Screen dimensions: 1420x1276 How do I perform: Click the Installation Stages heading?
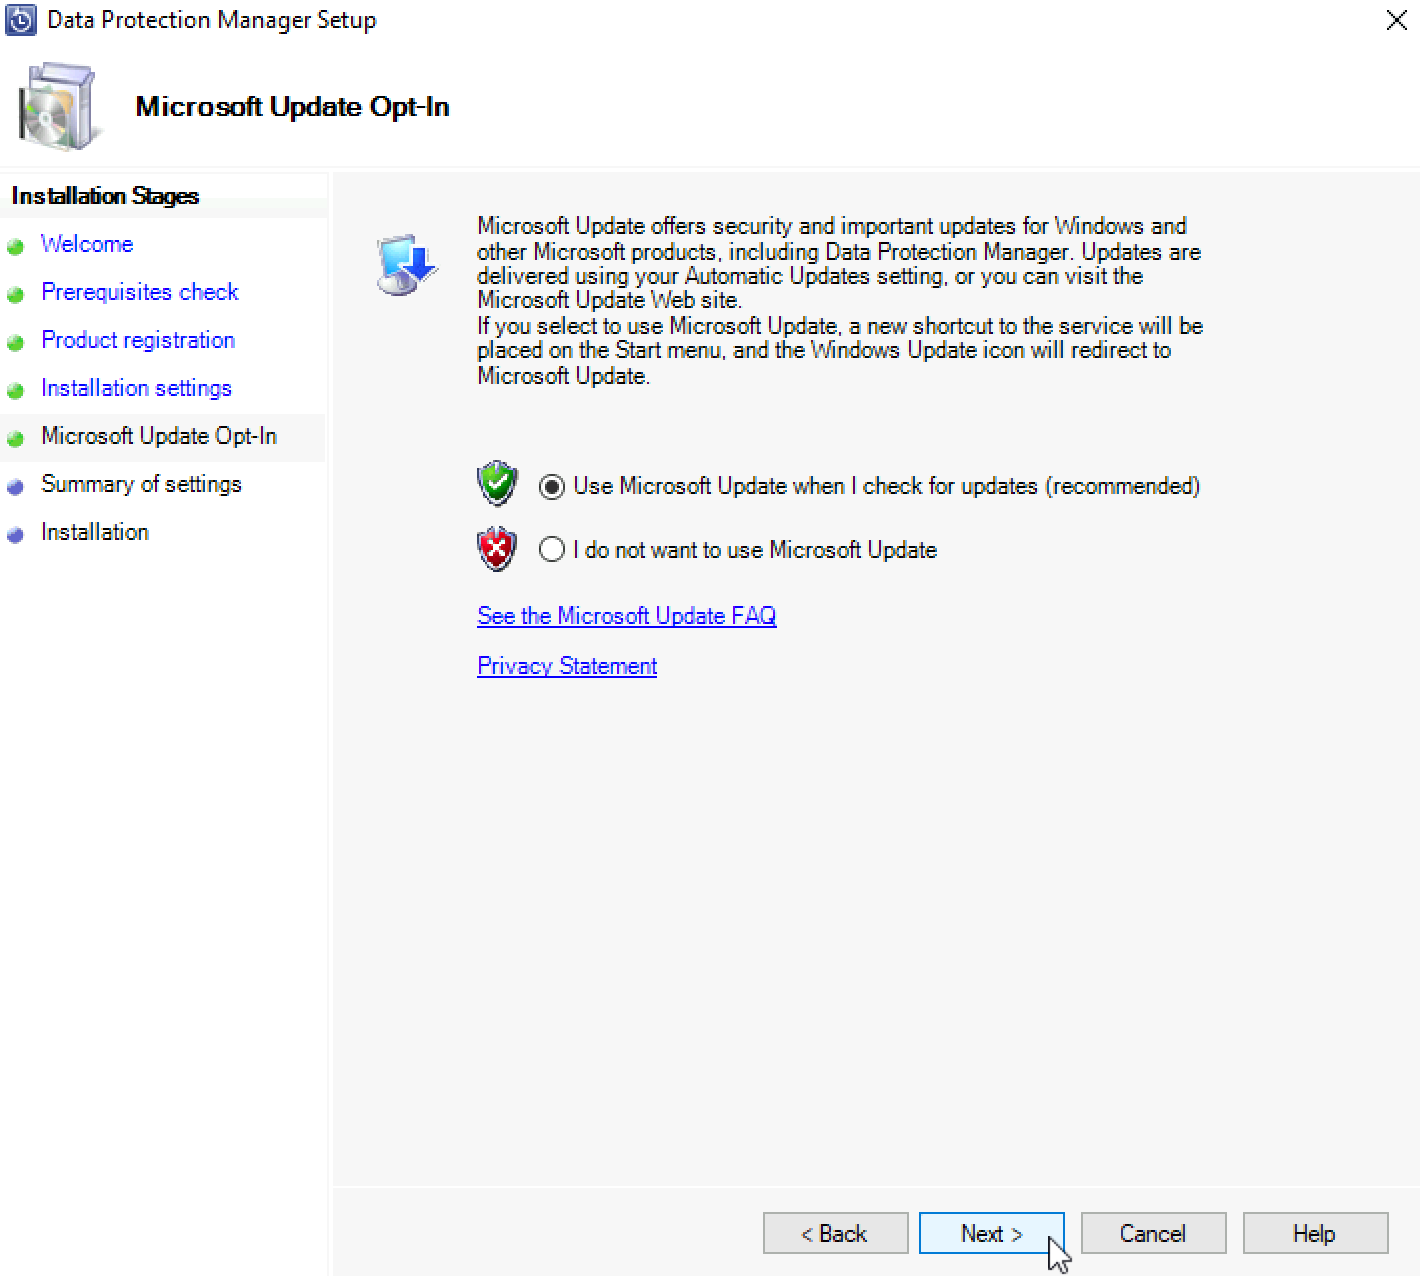point(105,196)
